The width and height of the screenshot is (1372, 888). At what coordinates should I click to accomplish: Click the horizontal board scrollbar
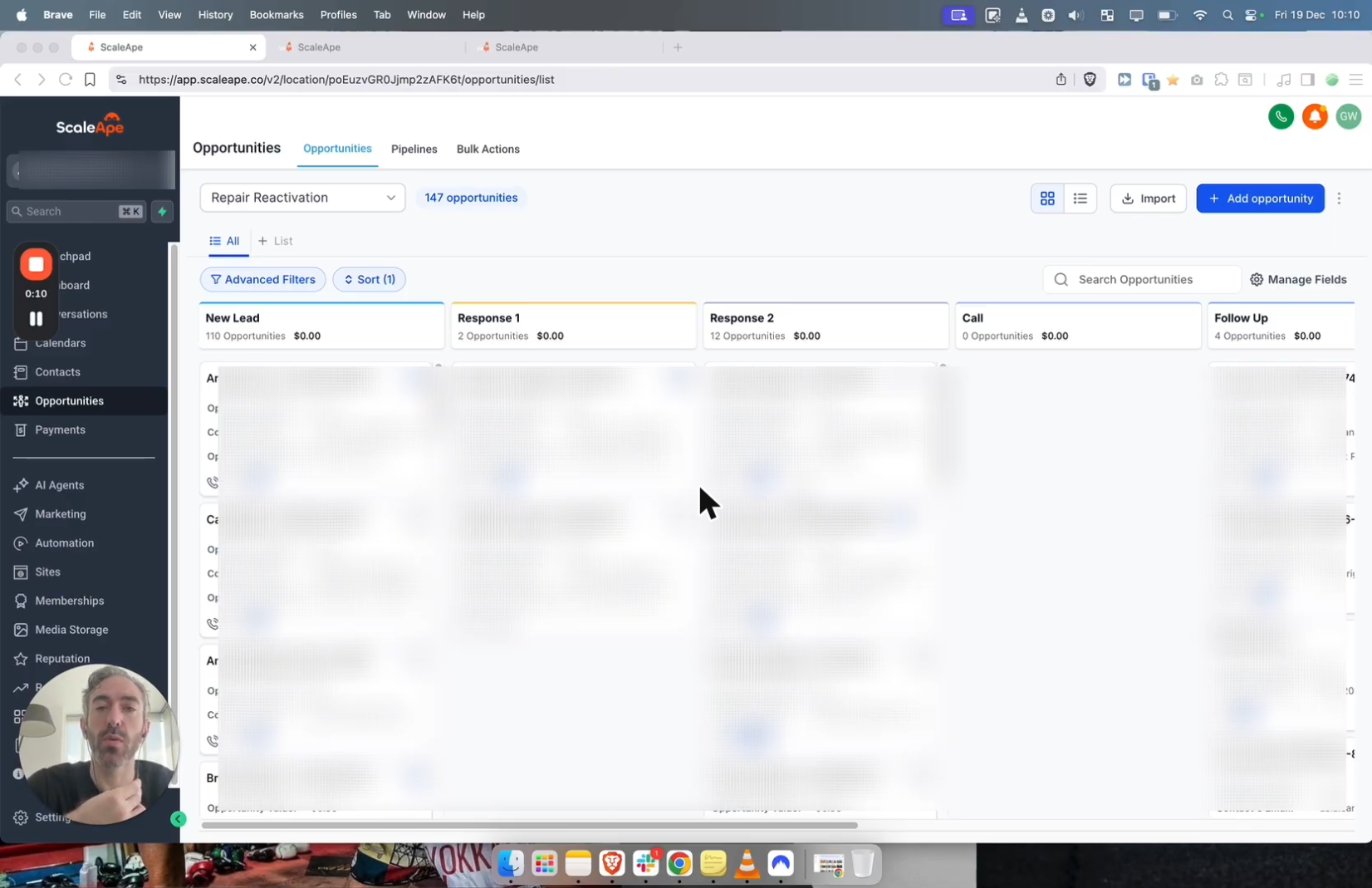click(x=530, y=825)
